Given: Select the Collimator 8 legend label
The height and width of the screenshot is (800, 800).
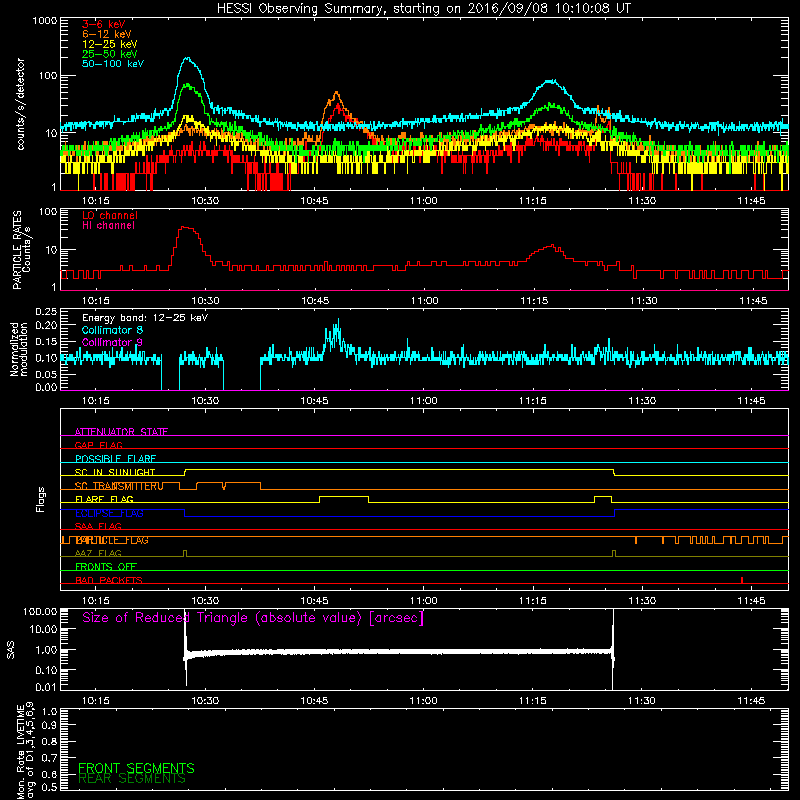Looking at the screenshot, I should [x=112, y=330].
